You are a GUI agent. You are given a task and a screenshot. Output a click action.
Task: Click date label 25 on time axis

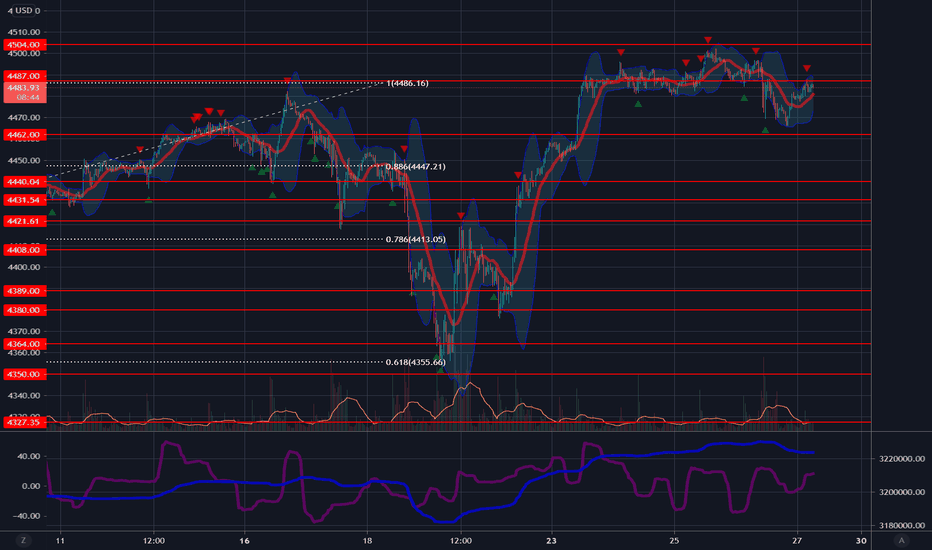674,540
